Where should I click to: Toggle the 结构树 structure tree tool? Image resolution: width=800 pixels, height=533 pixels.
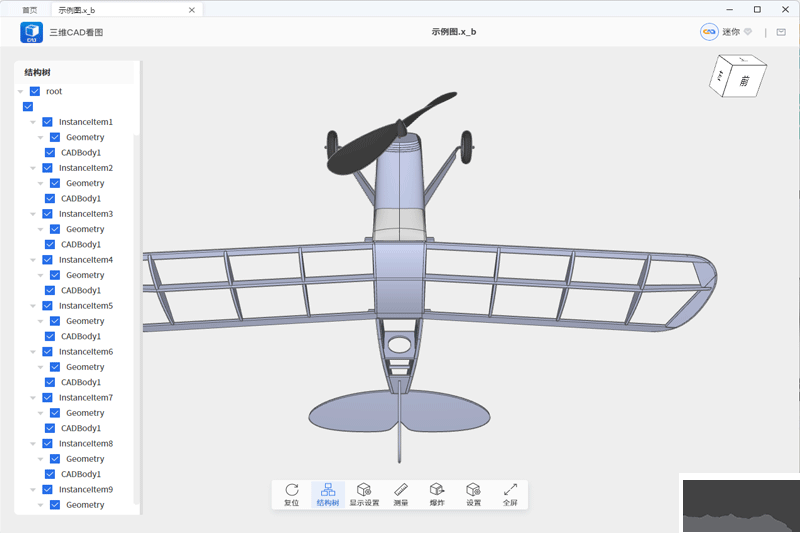[328, 494]
